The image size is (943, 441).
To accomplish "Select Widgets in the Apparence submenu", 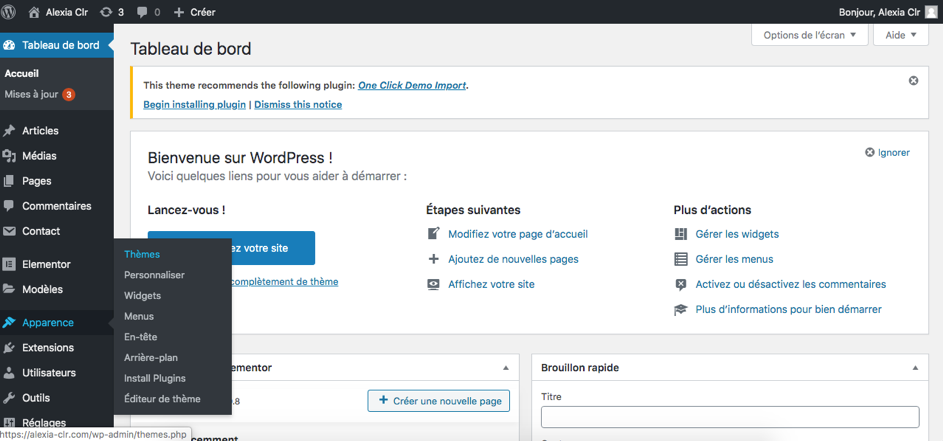I will tap(142, 295).
